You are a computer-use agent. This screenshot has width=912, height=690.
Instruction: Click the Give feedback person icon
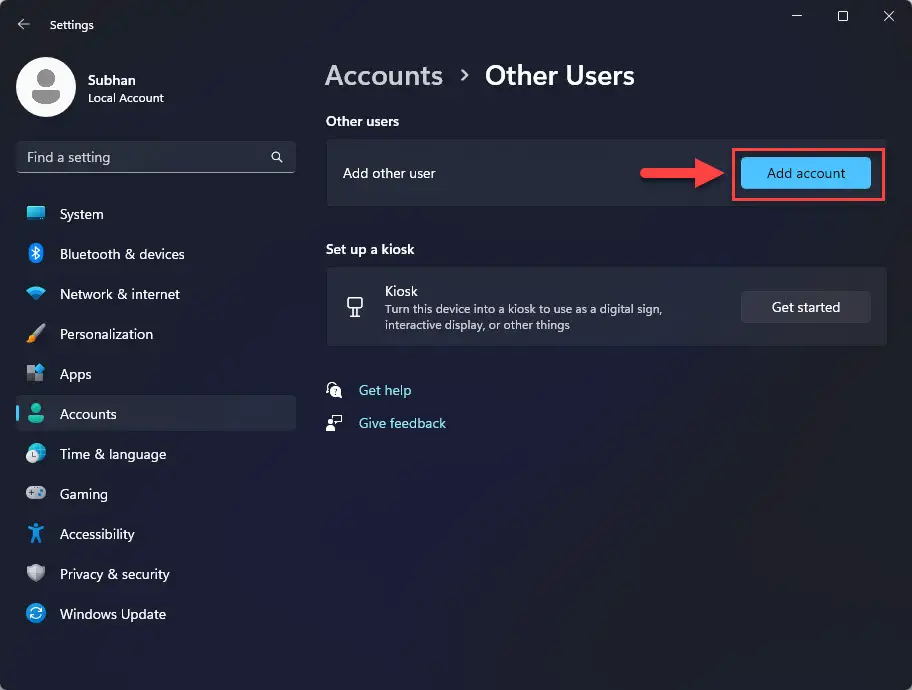(334, 423)
